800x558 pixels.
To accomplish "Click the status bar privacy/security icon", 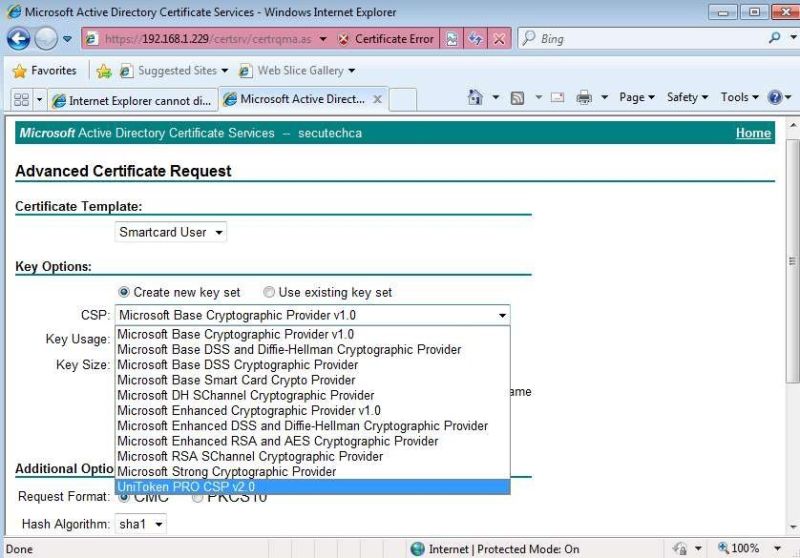I will tap(680, 548).
